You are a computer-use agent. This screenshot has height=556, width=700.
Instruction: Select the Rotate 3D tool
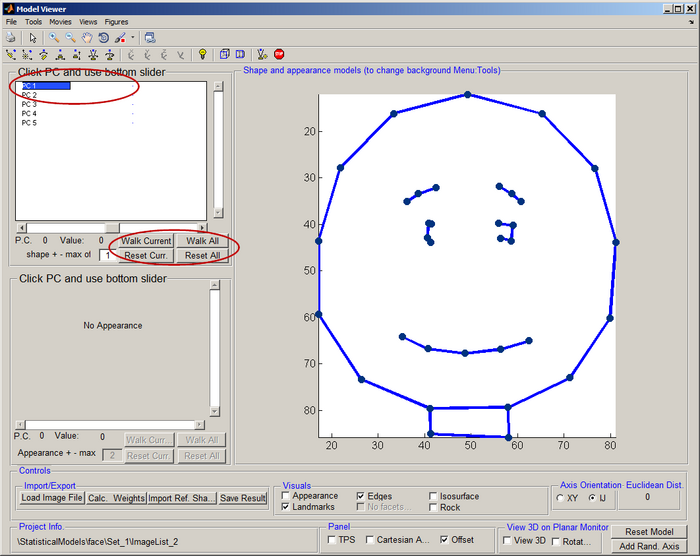(x=103, y=37)
